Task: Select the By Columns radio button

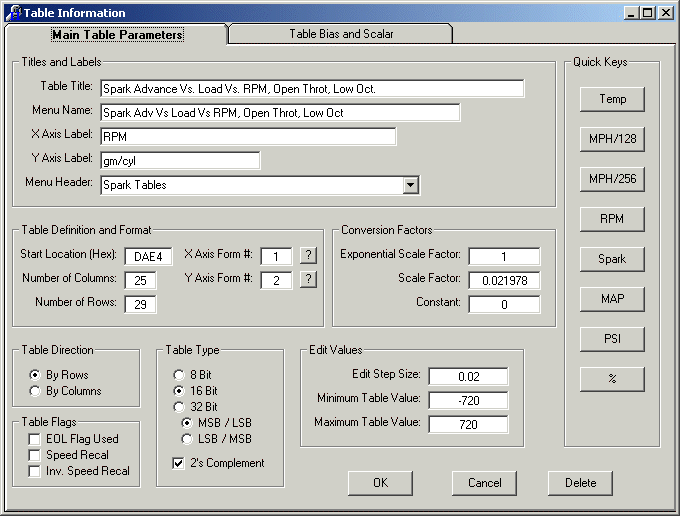Action: coord(35,391)
